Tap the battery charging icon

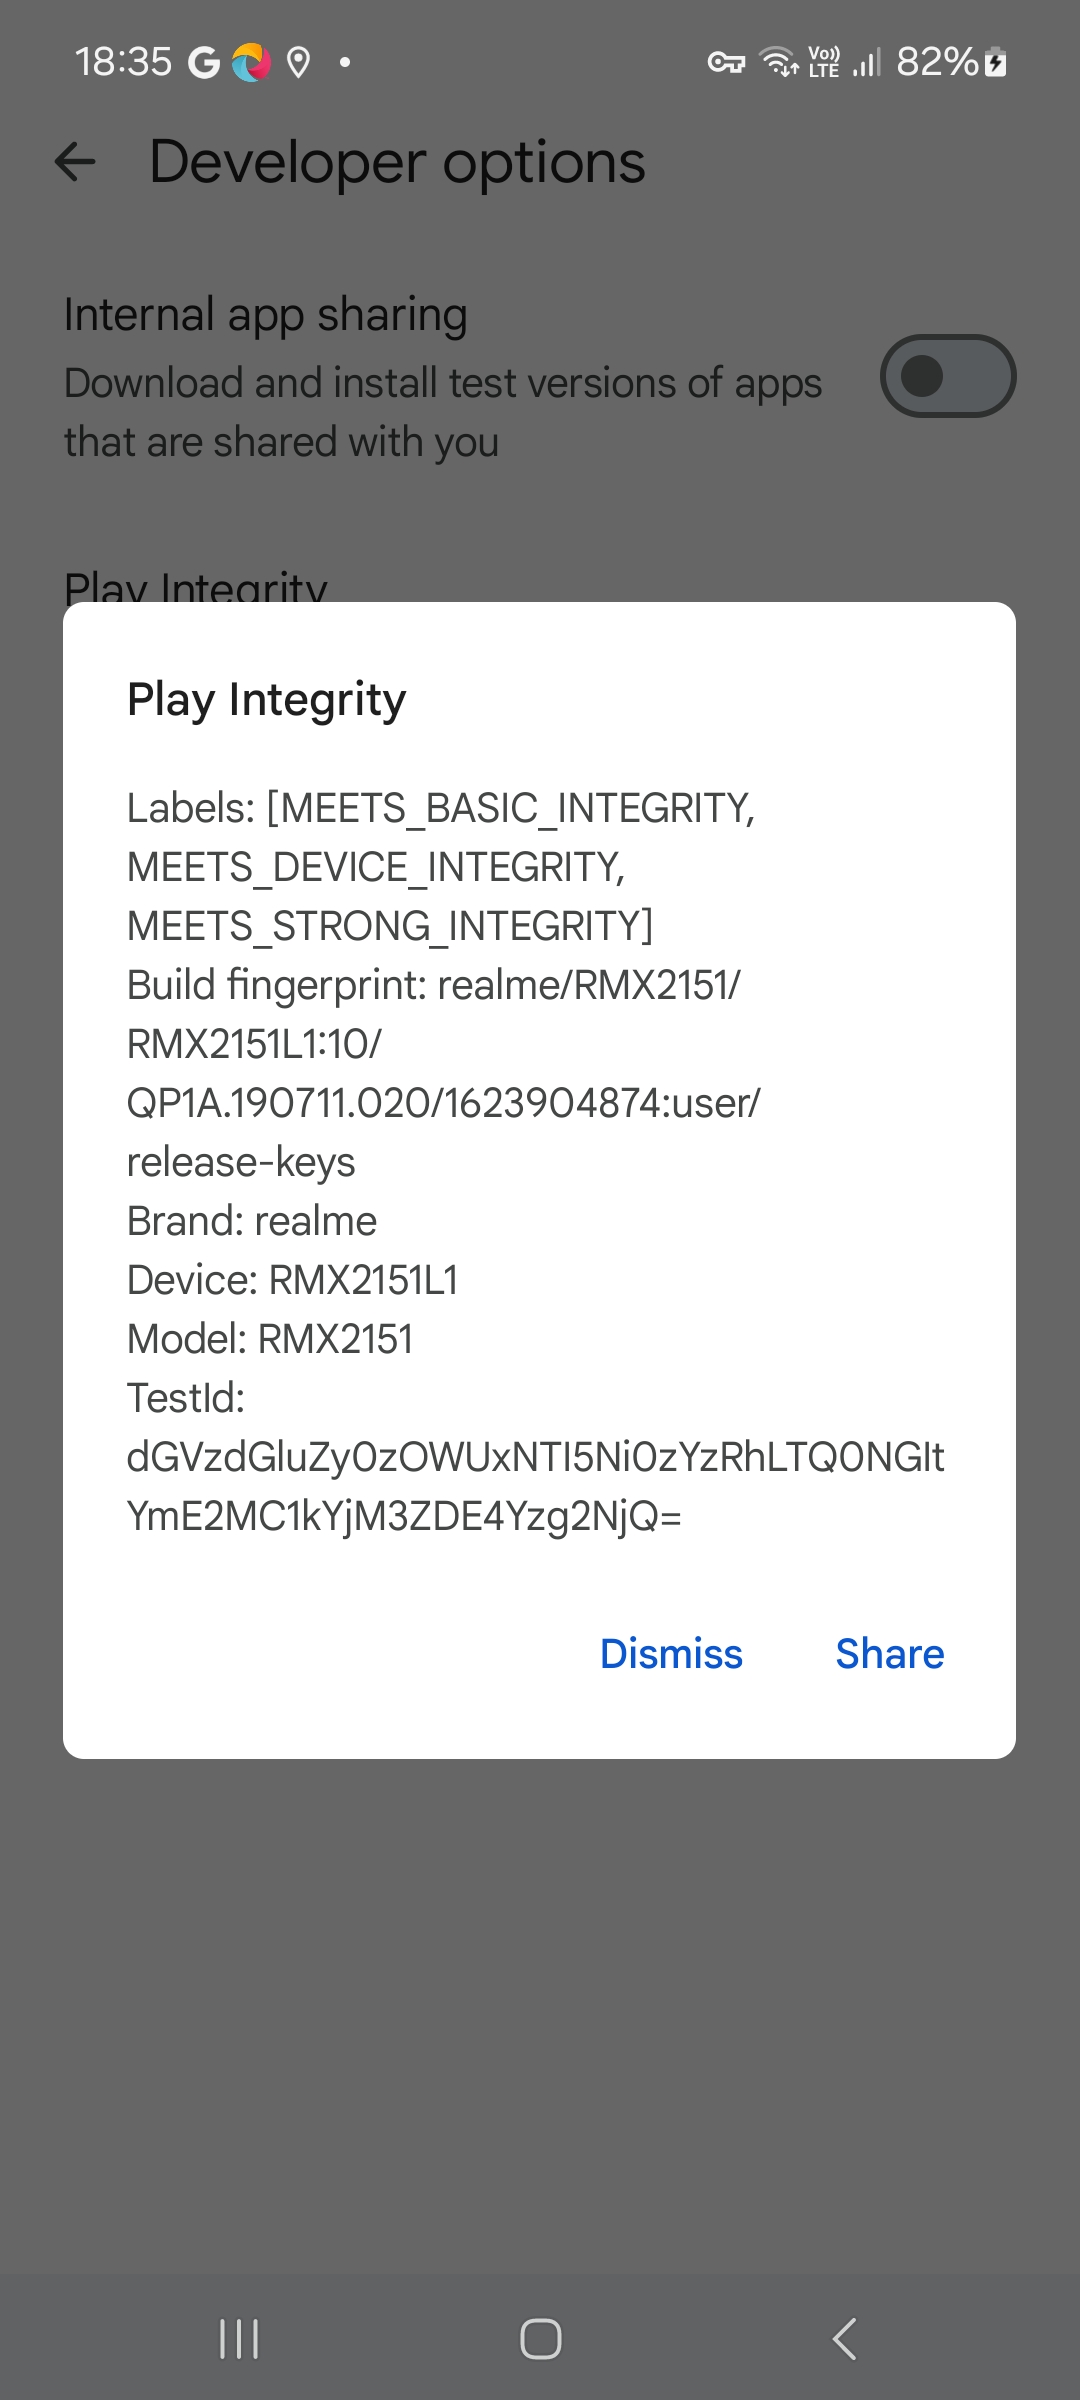pos(996,62)
